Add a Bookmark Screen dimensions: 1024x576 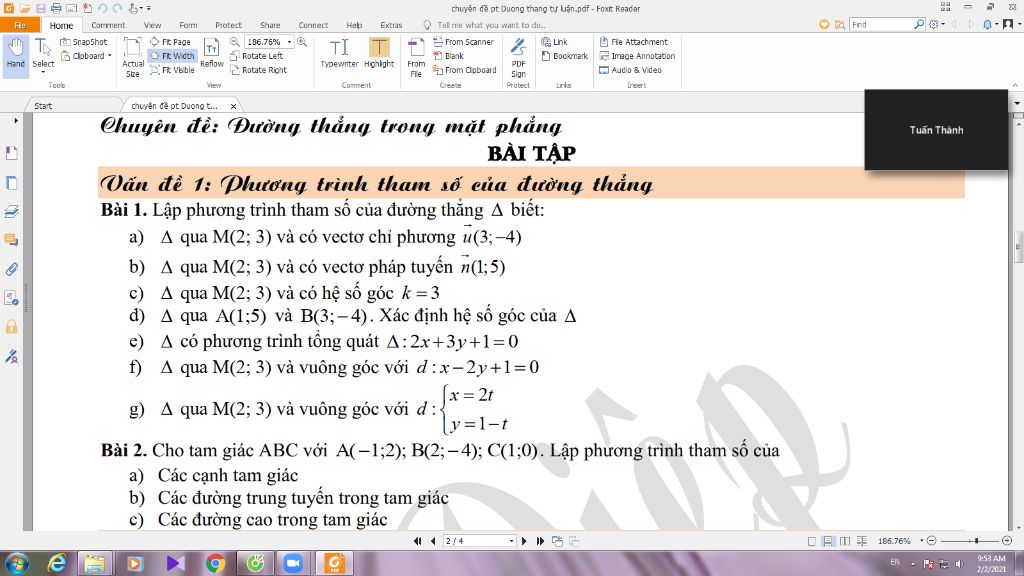565,56
